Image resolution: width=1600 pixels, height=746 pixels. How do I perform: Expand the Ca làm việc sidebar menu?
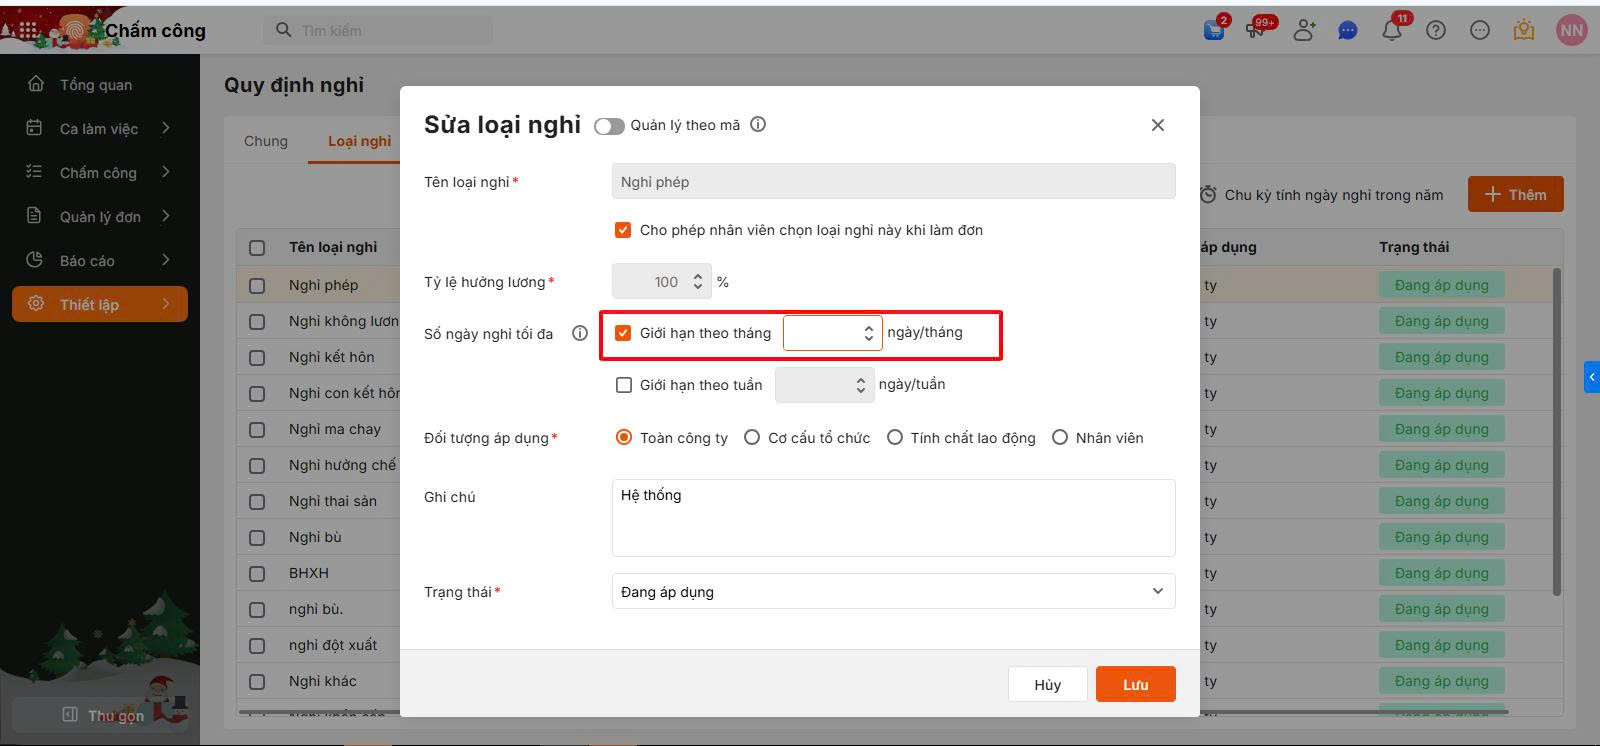click(100, 128)
